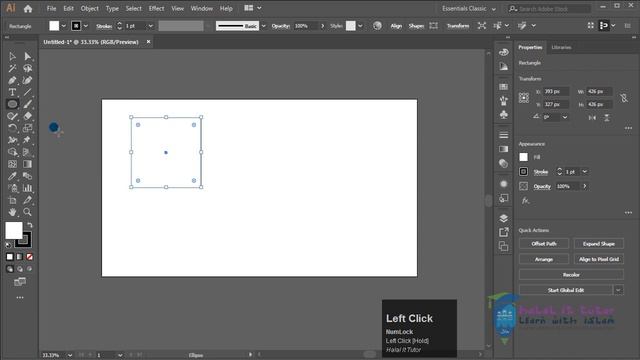Open the Window menu
Viewport: 640px width, 360px height.
[x=202, y=8]
